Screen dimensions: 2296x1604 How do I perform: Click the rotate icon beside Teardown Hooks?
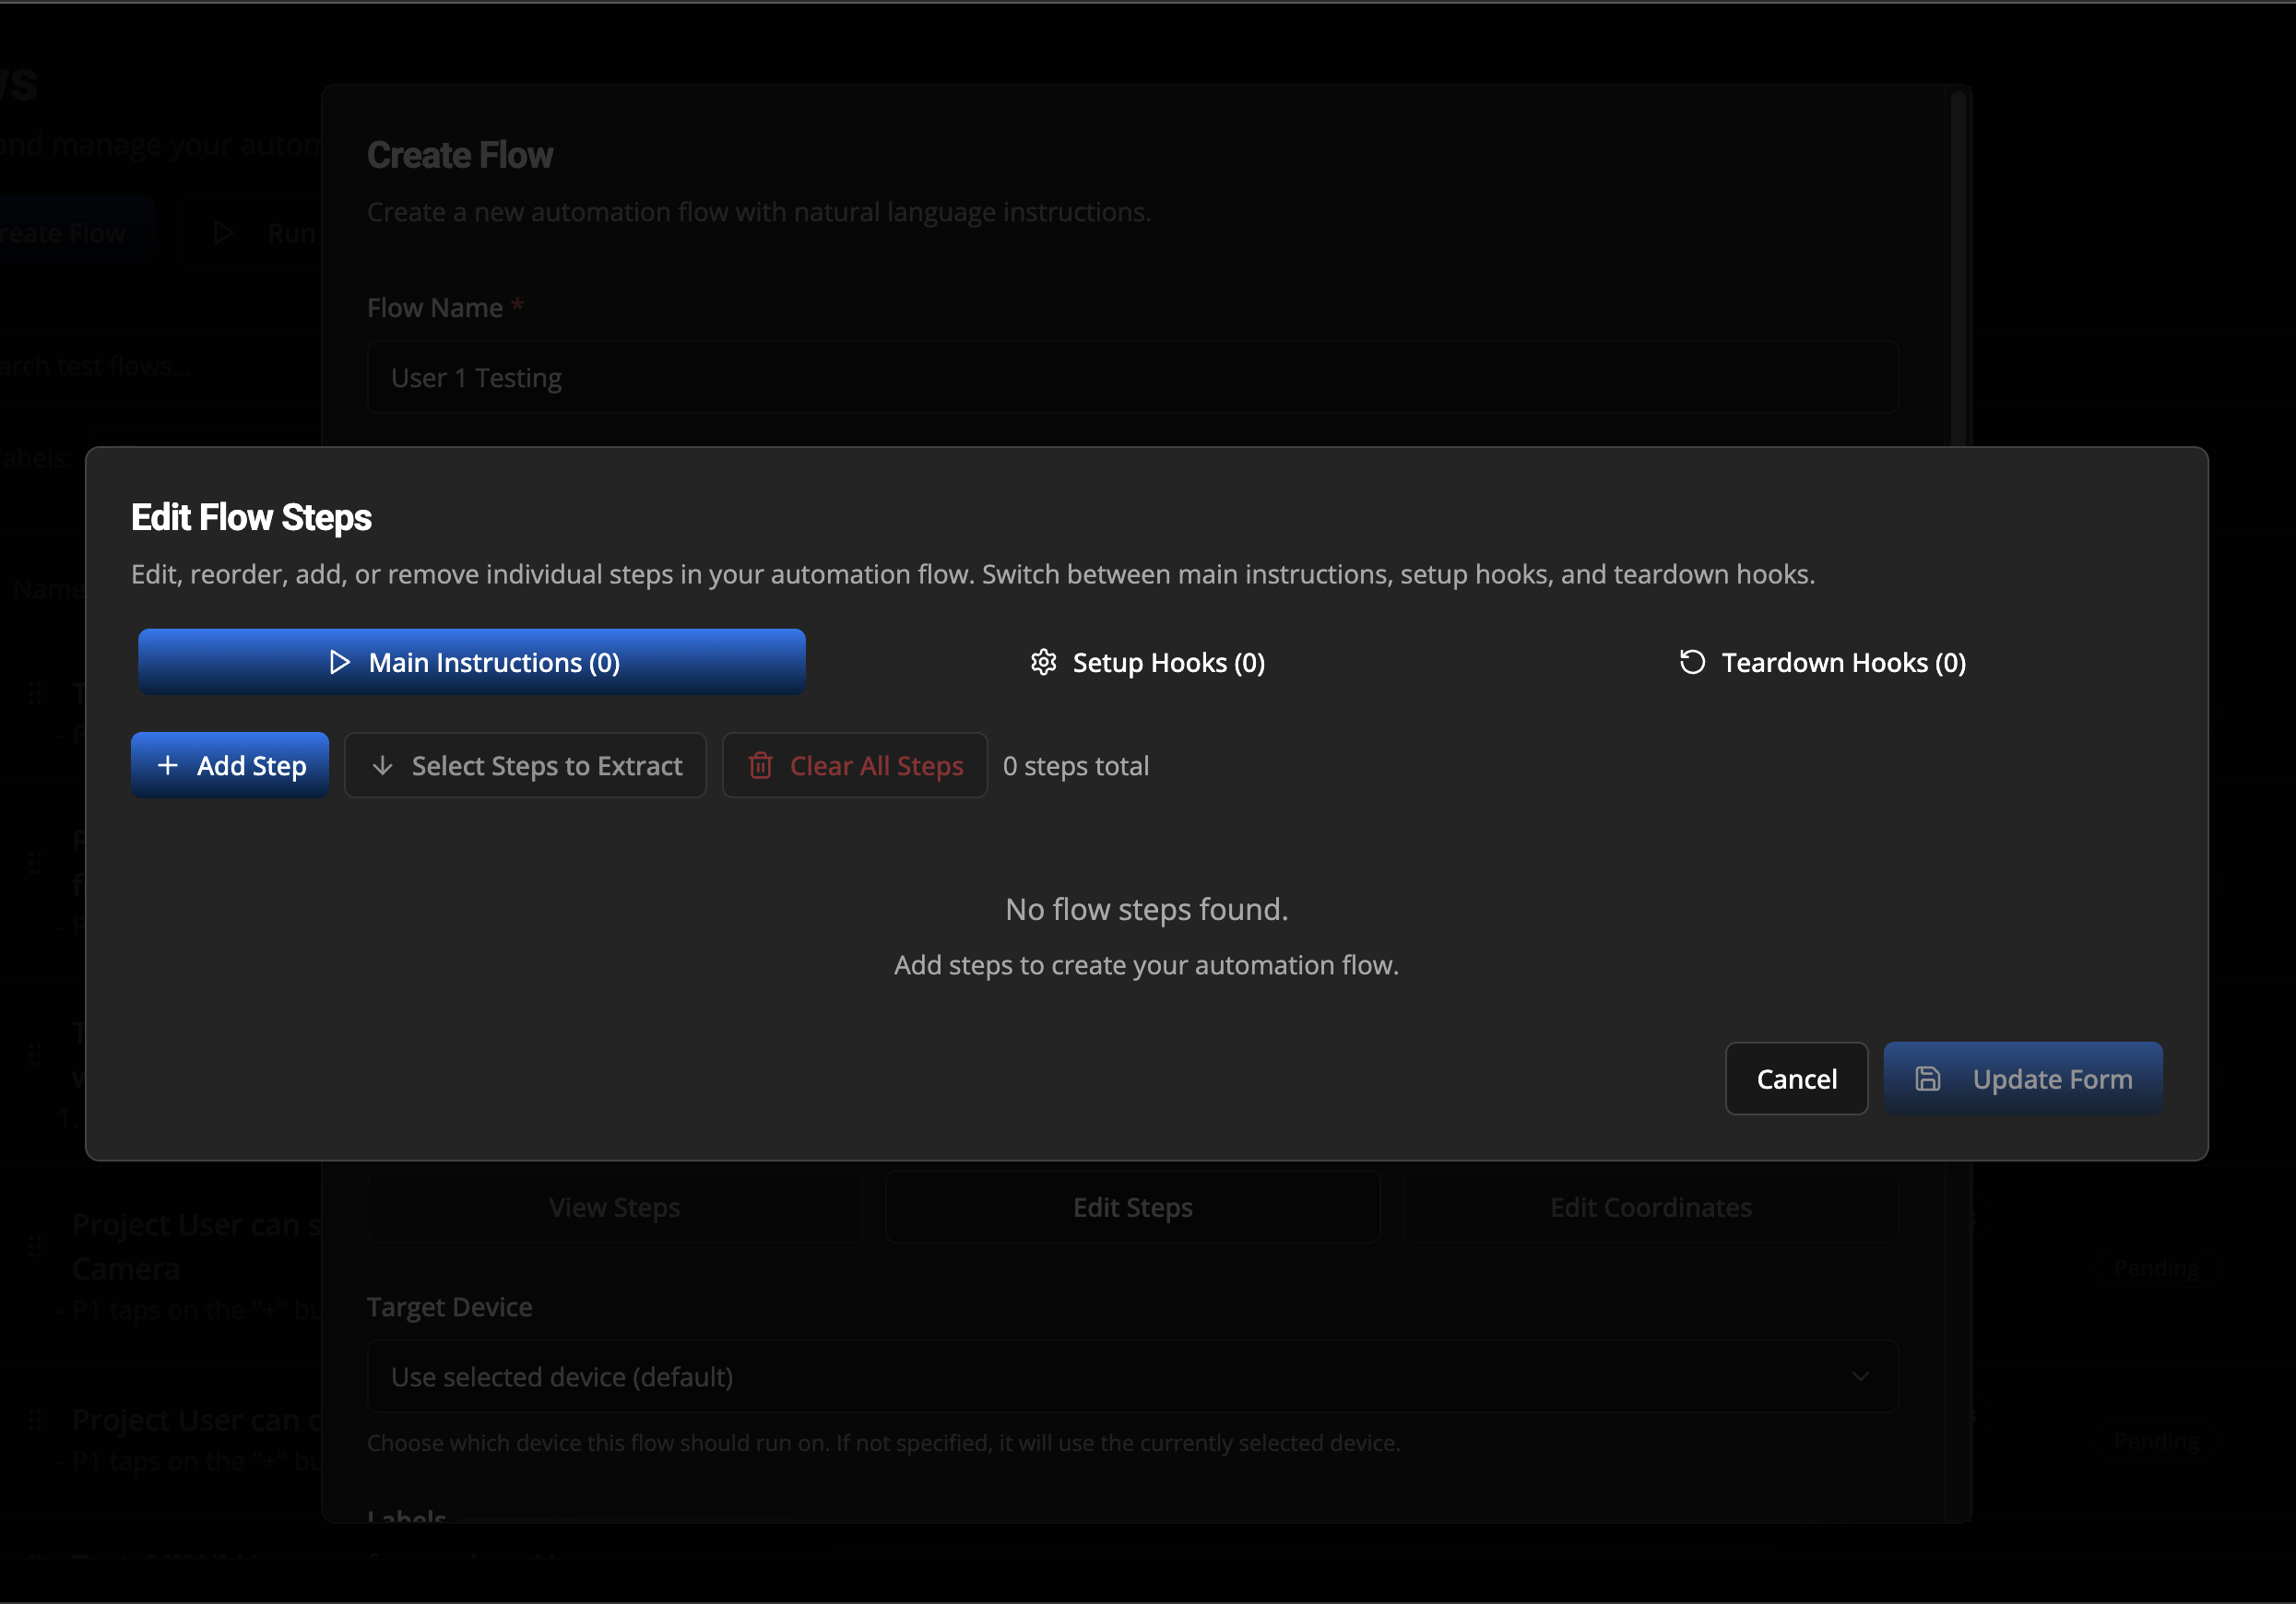tap(1692, 662)
